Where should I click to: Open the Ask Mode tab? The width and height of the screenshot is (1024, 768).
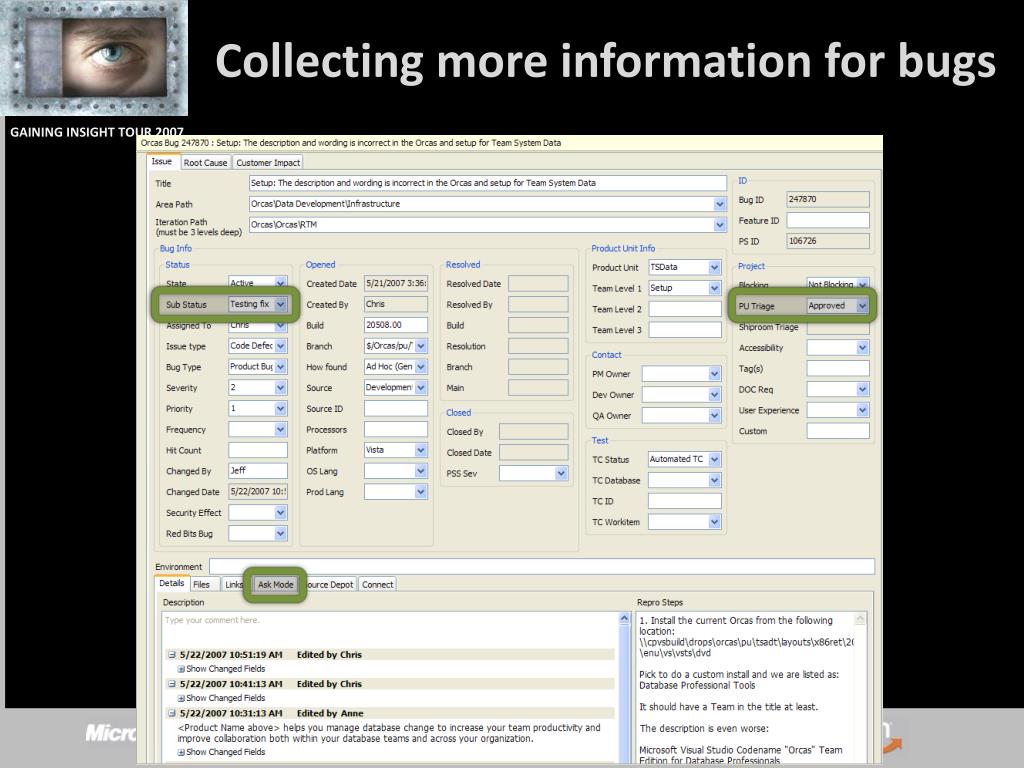[x=275, y=584]
